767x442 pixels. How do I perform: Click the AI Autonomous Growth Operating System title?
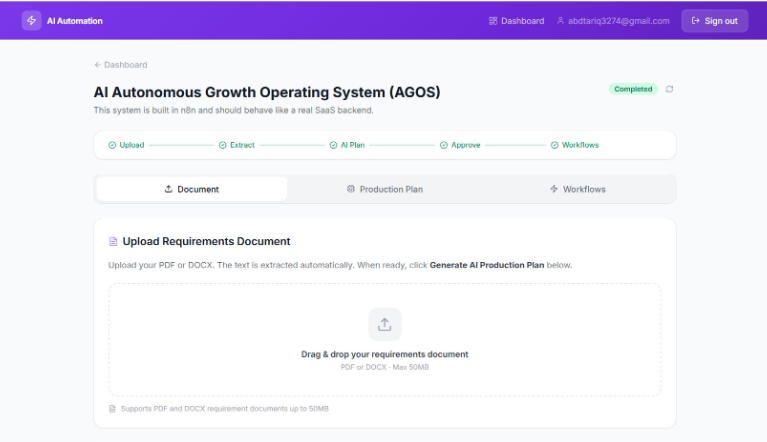point(267,92)
